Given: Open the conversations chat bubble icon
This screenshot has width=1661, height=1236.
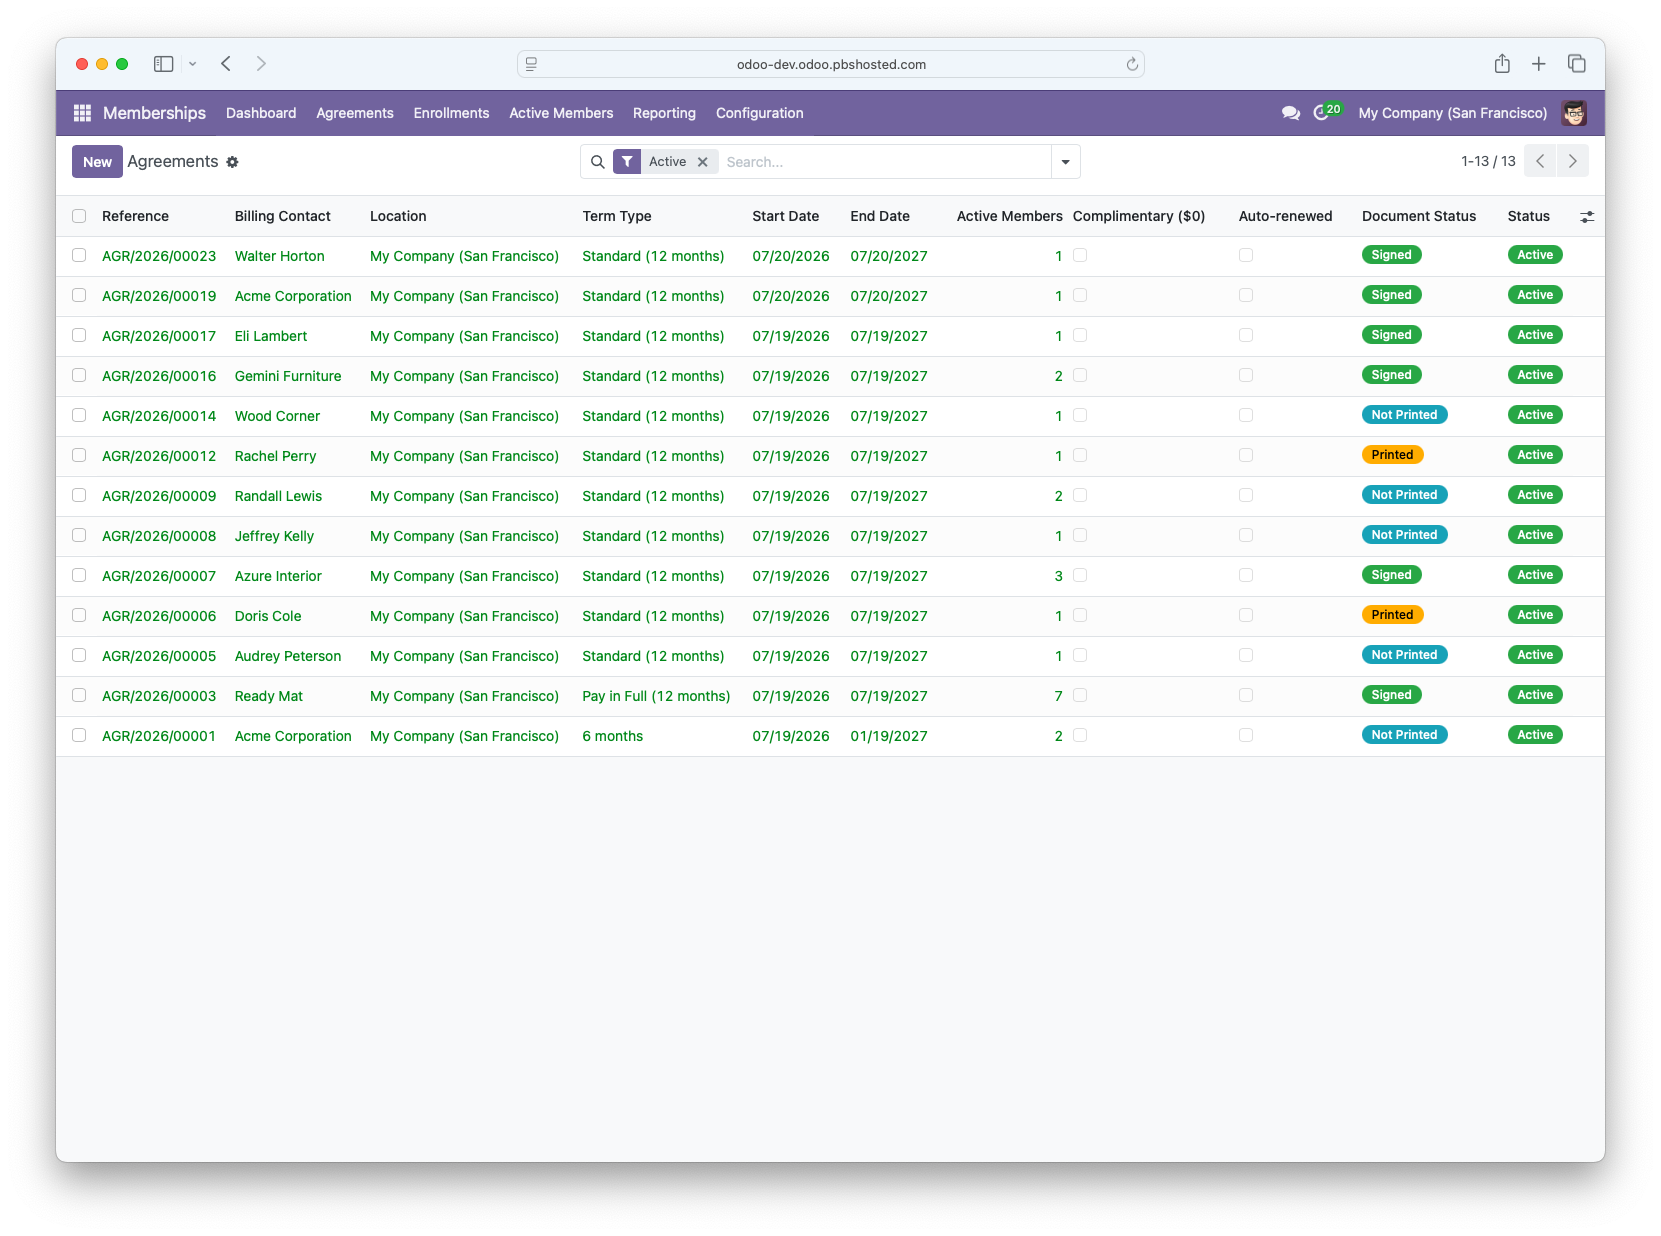Looking at the screenshot, I should [1291, 113].
